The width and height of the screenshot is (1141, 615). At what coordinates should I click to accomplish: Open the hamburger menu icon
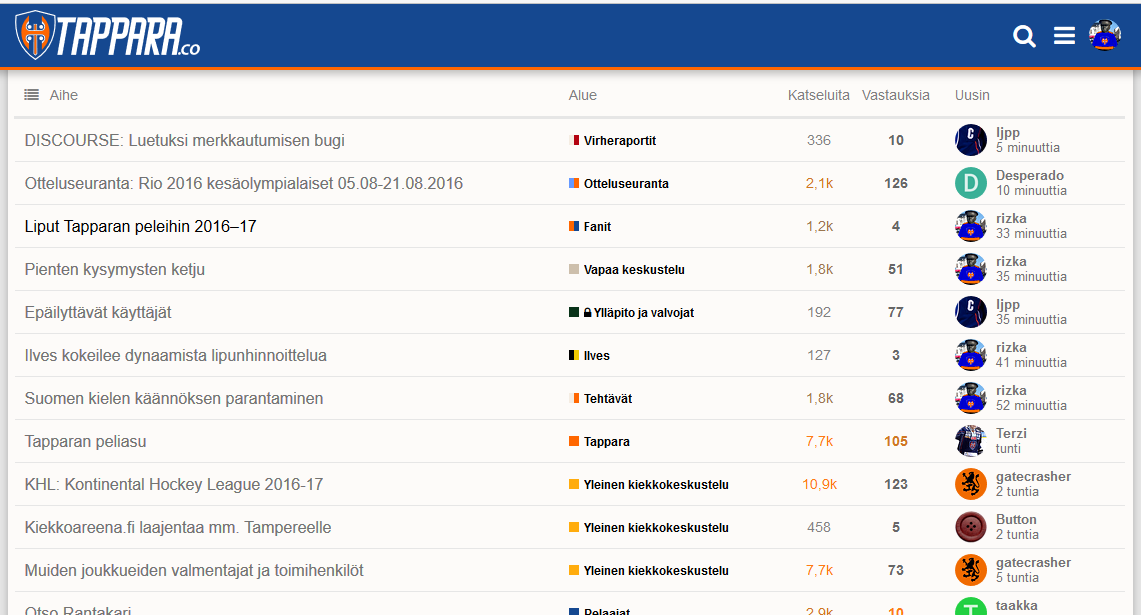pos(1064,36)
